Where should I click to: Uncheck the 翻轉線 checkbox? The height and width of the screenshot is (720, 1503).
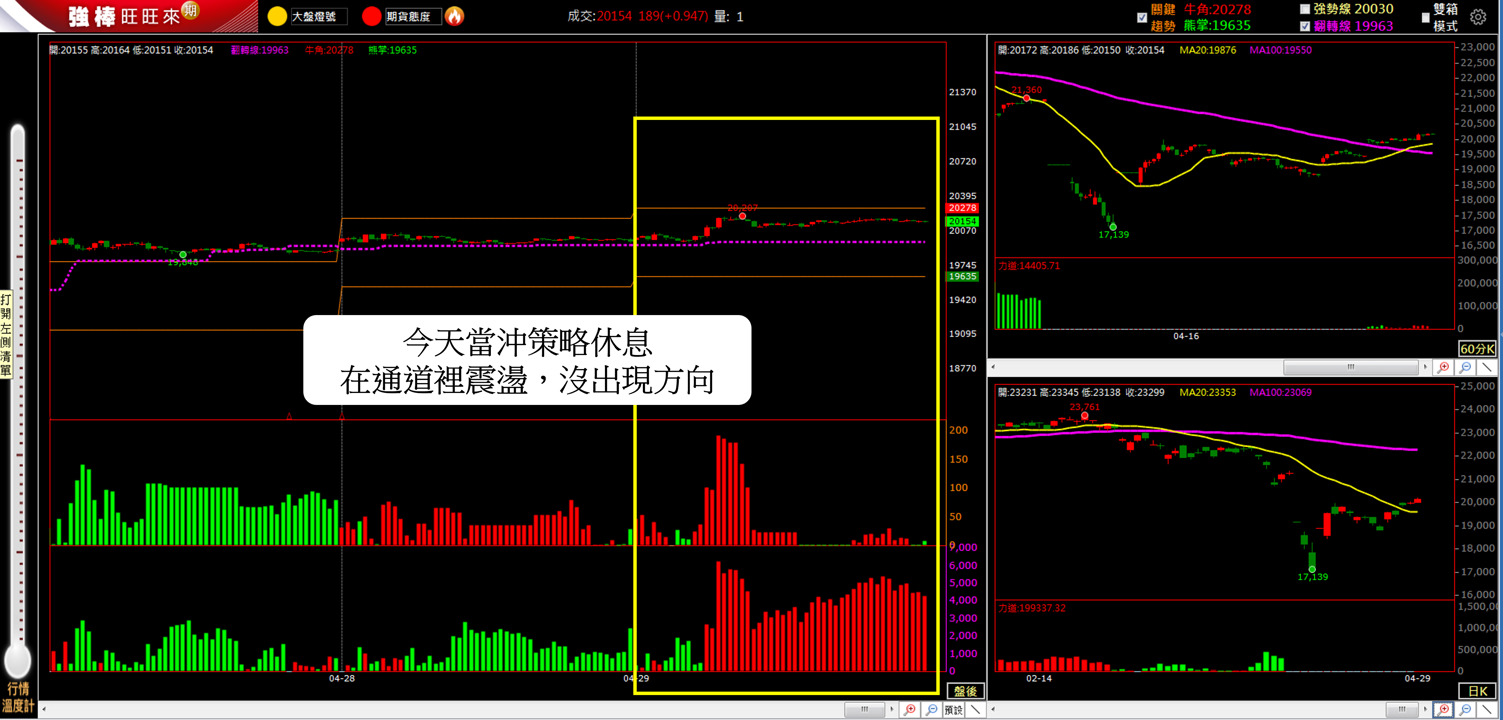tap(1304, 26)
